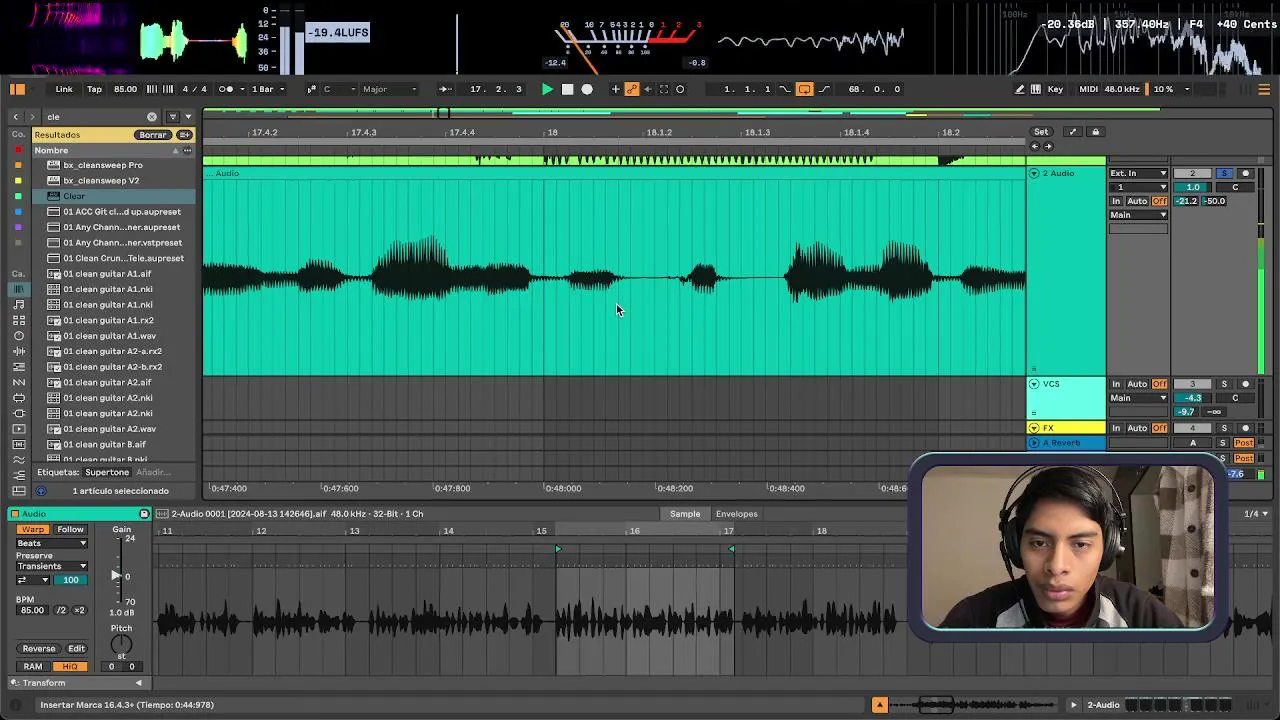Click the Link button
Viewport: 1280px width, 720px height.
tap(64, 89)
